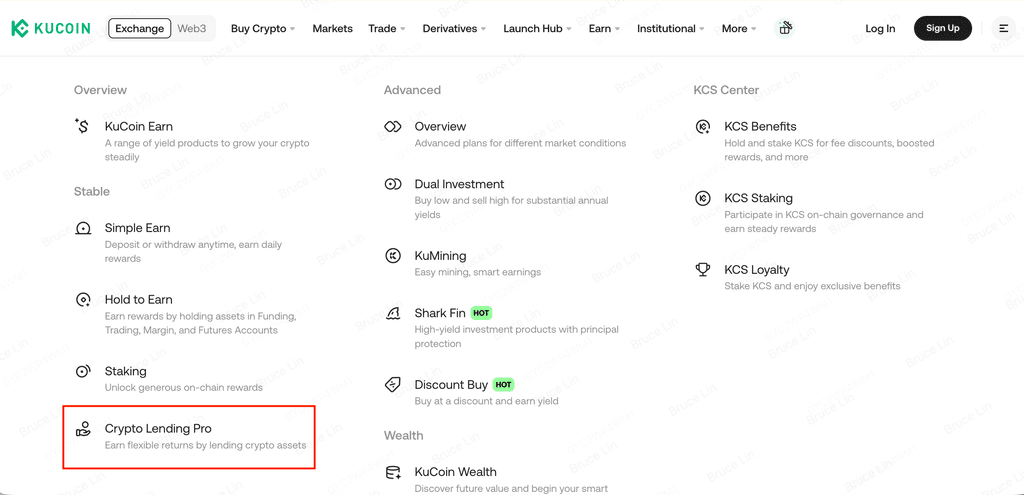Click the KCS Benefits icon
The height and width of the screenshot is (495, 1024).
(703, 127)
